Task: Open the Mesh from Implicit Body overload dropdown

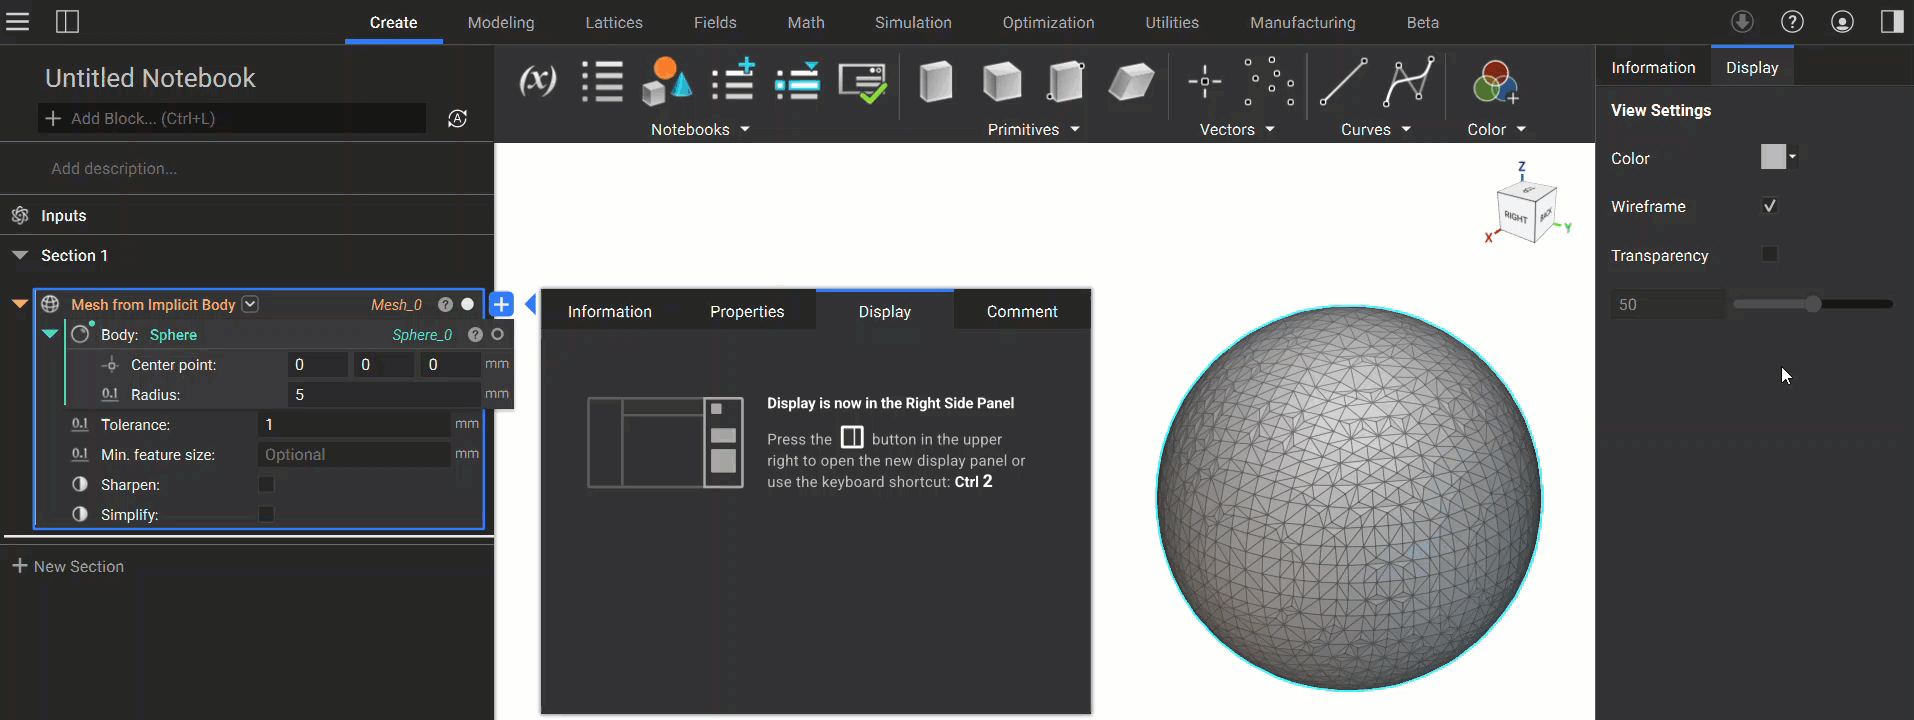Action: point(250,304)
